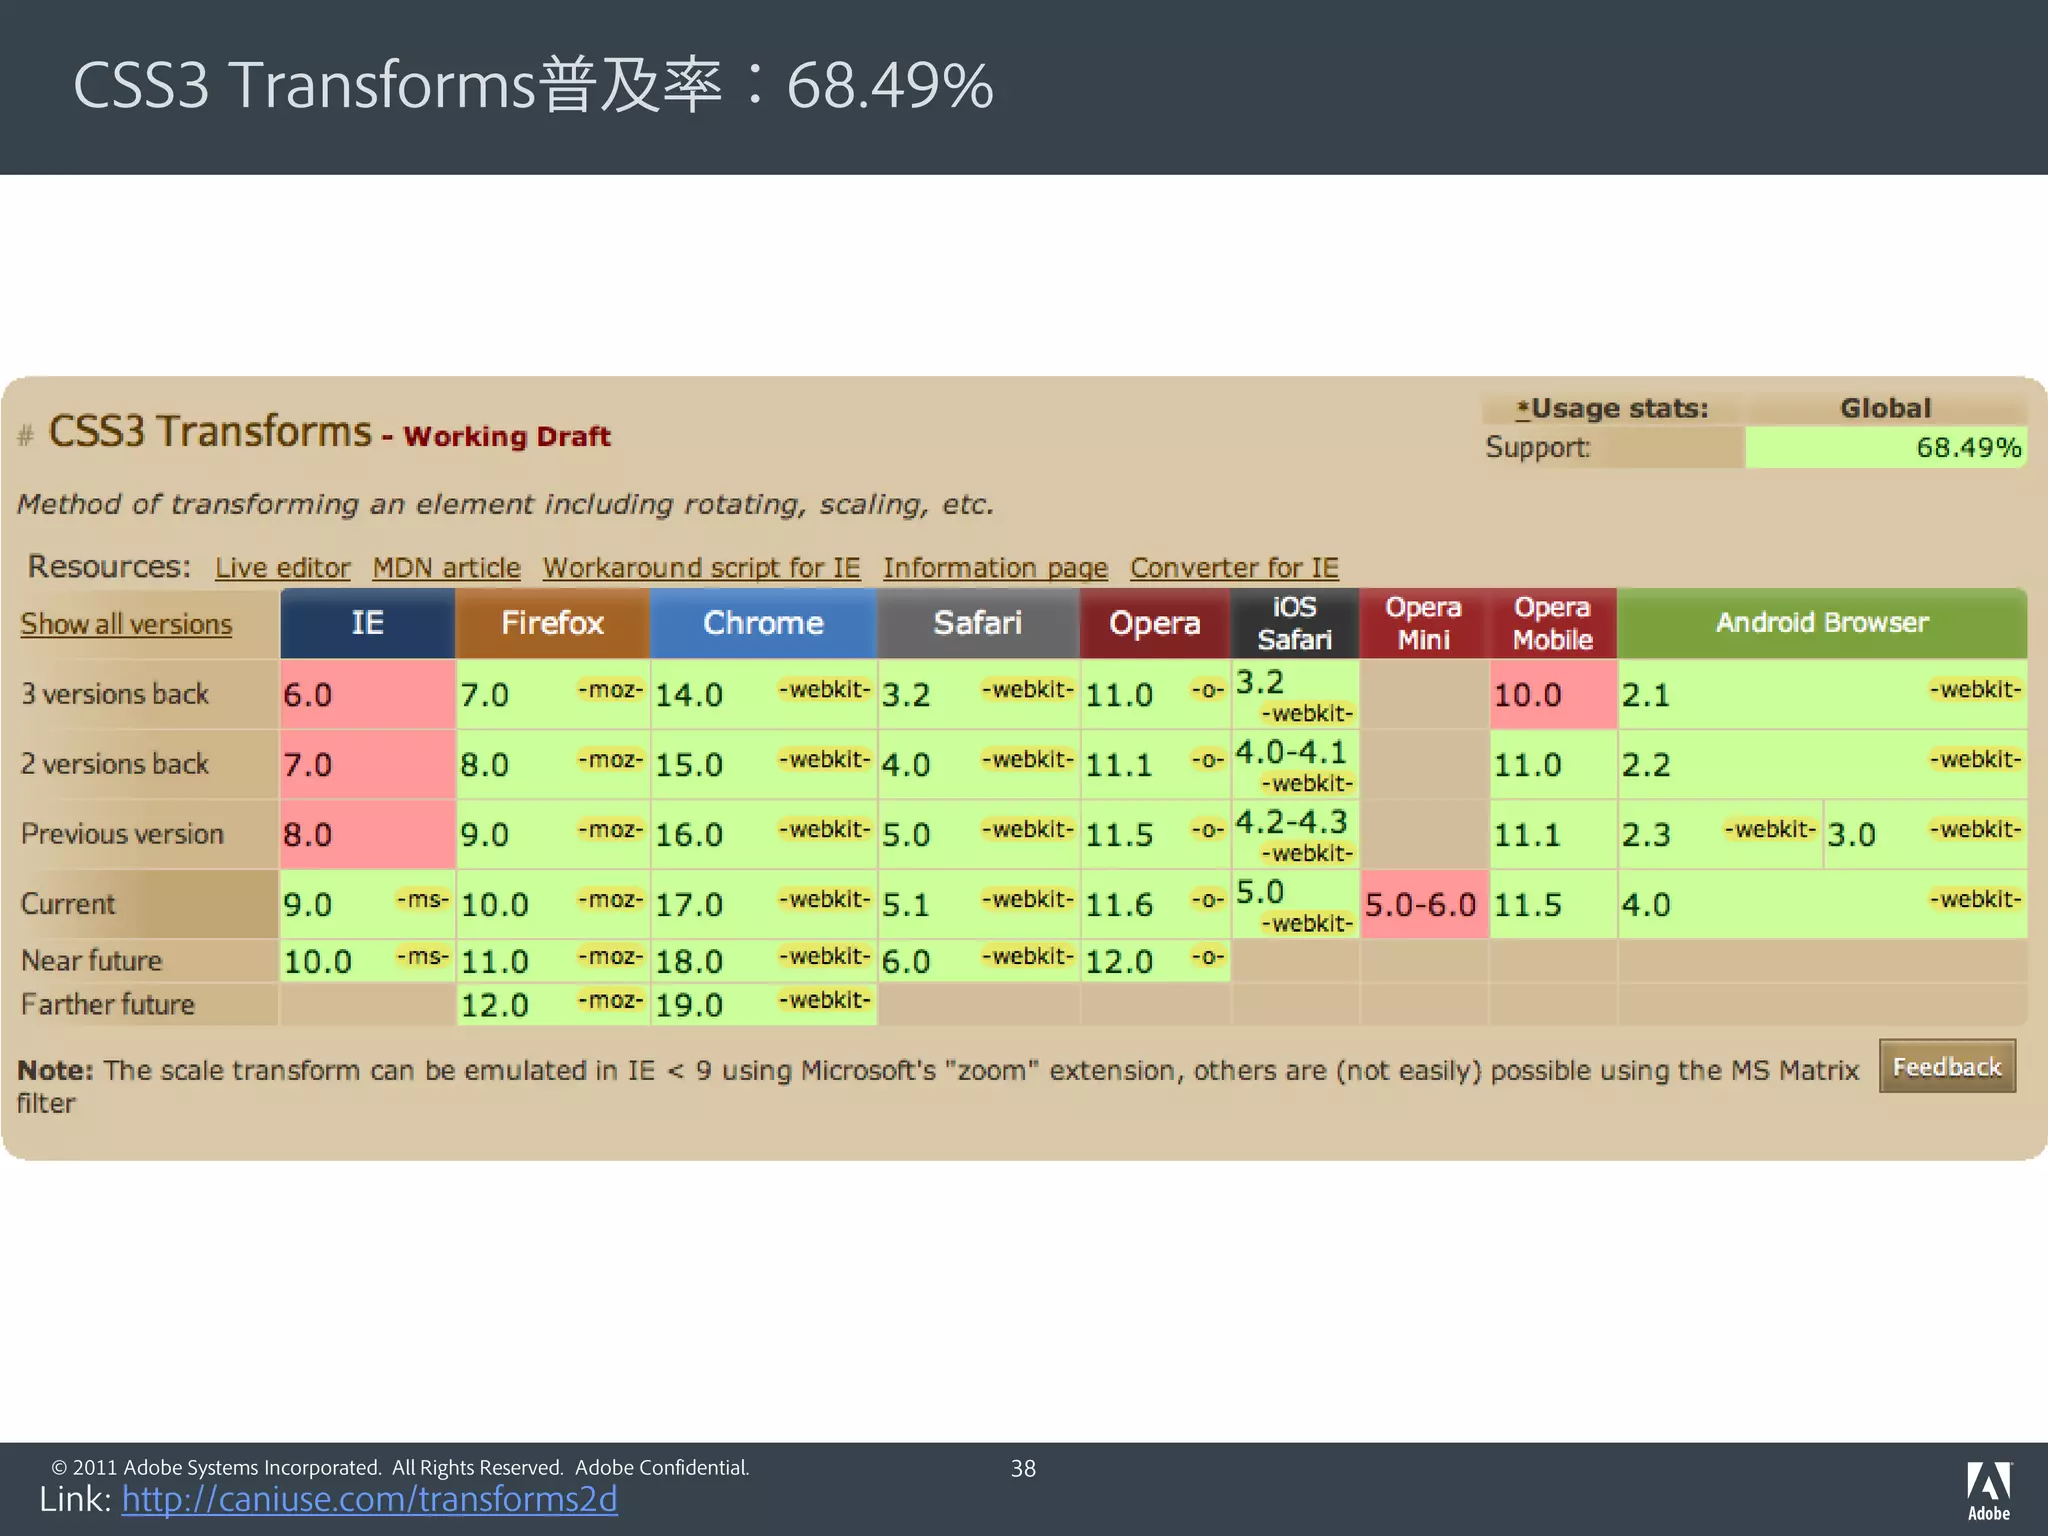Screen dimensions: 2048x1536
Task: Click the slide title CSS3 Transforms 68.49%
Action: [533, 85]
